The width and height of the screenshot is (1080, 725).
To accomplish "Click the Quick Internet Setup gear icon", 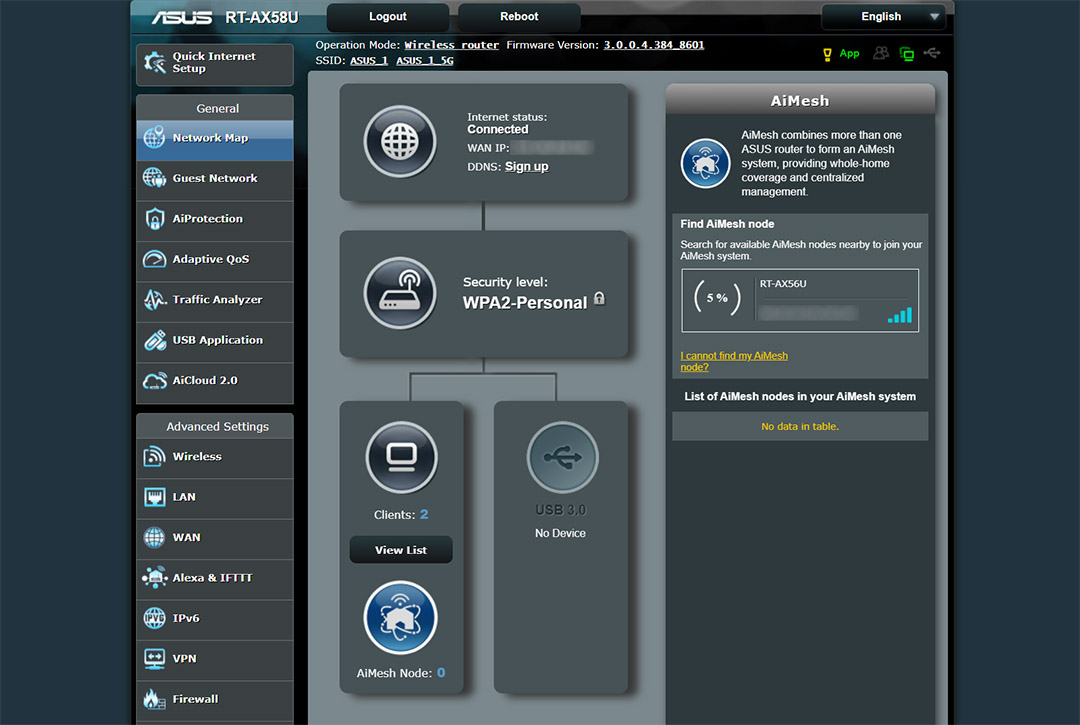I will (x=154, y=63).
